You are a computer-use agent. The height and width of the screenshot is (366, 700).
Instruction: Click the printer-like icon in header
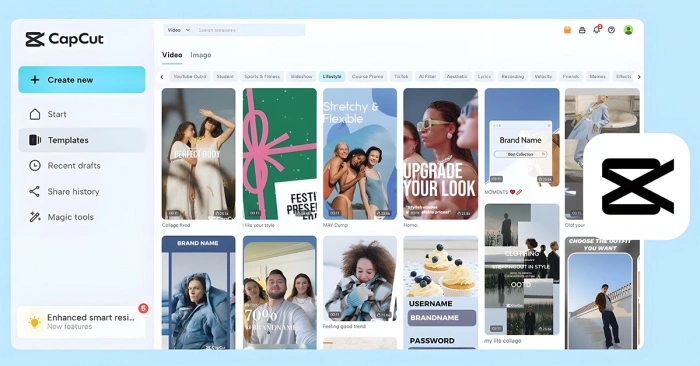[x=582, y=30]
